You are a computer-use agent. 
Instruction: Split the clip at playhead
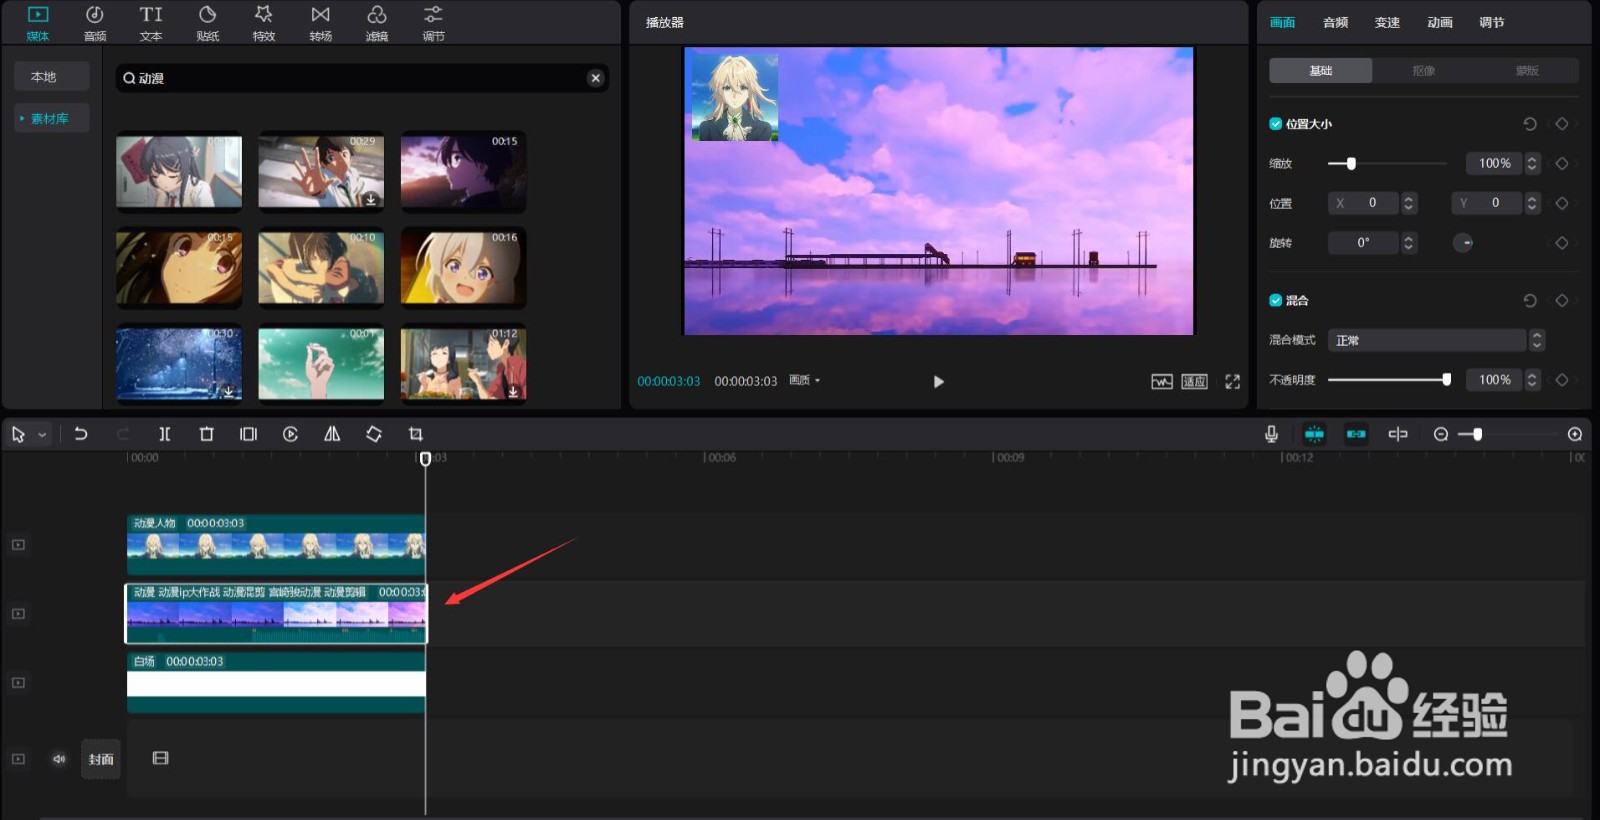165,434
